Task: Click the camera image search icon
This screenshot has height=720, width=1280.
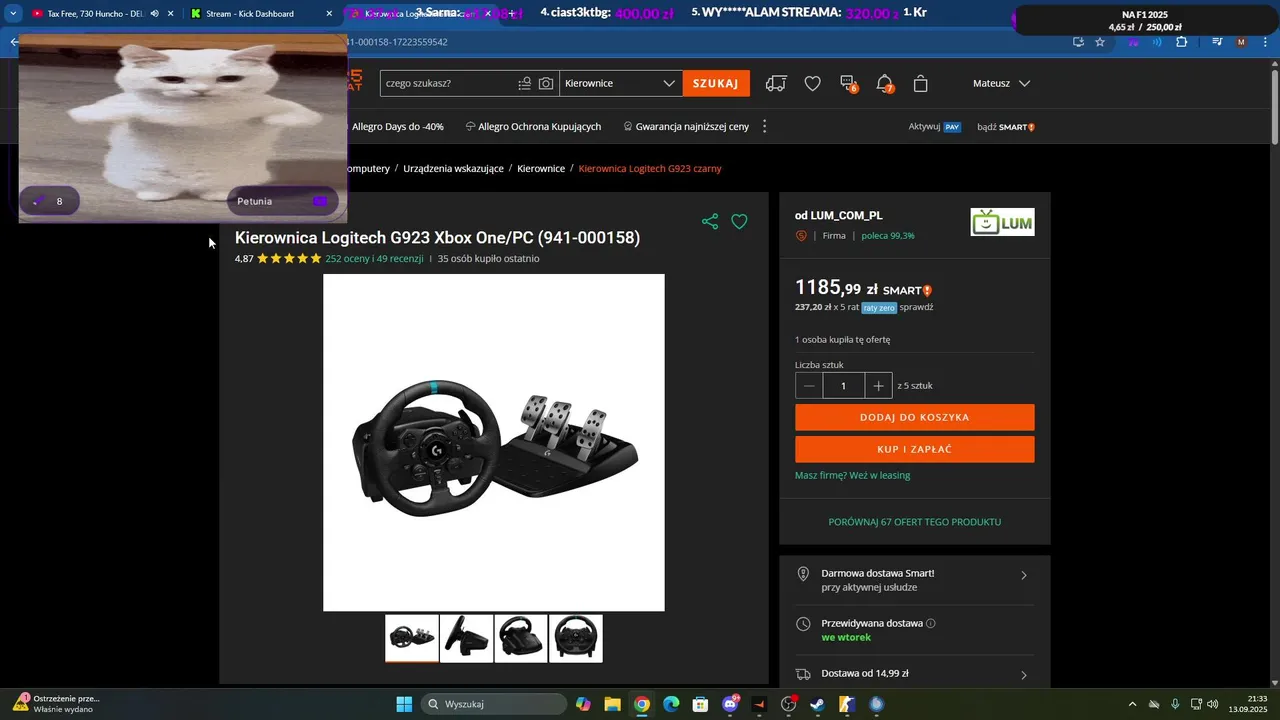Action: [545, 84]
